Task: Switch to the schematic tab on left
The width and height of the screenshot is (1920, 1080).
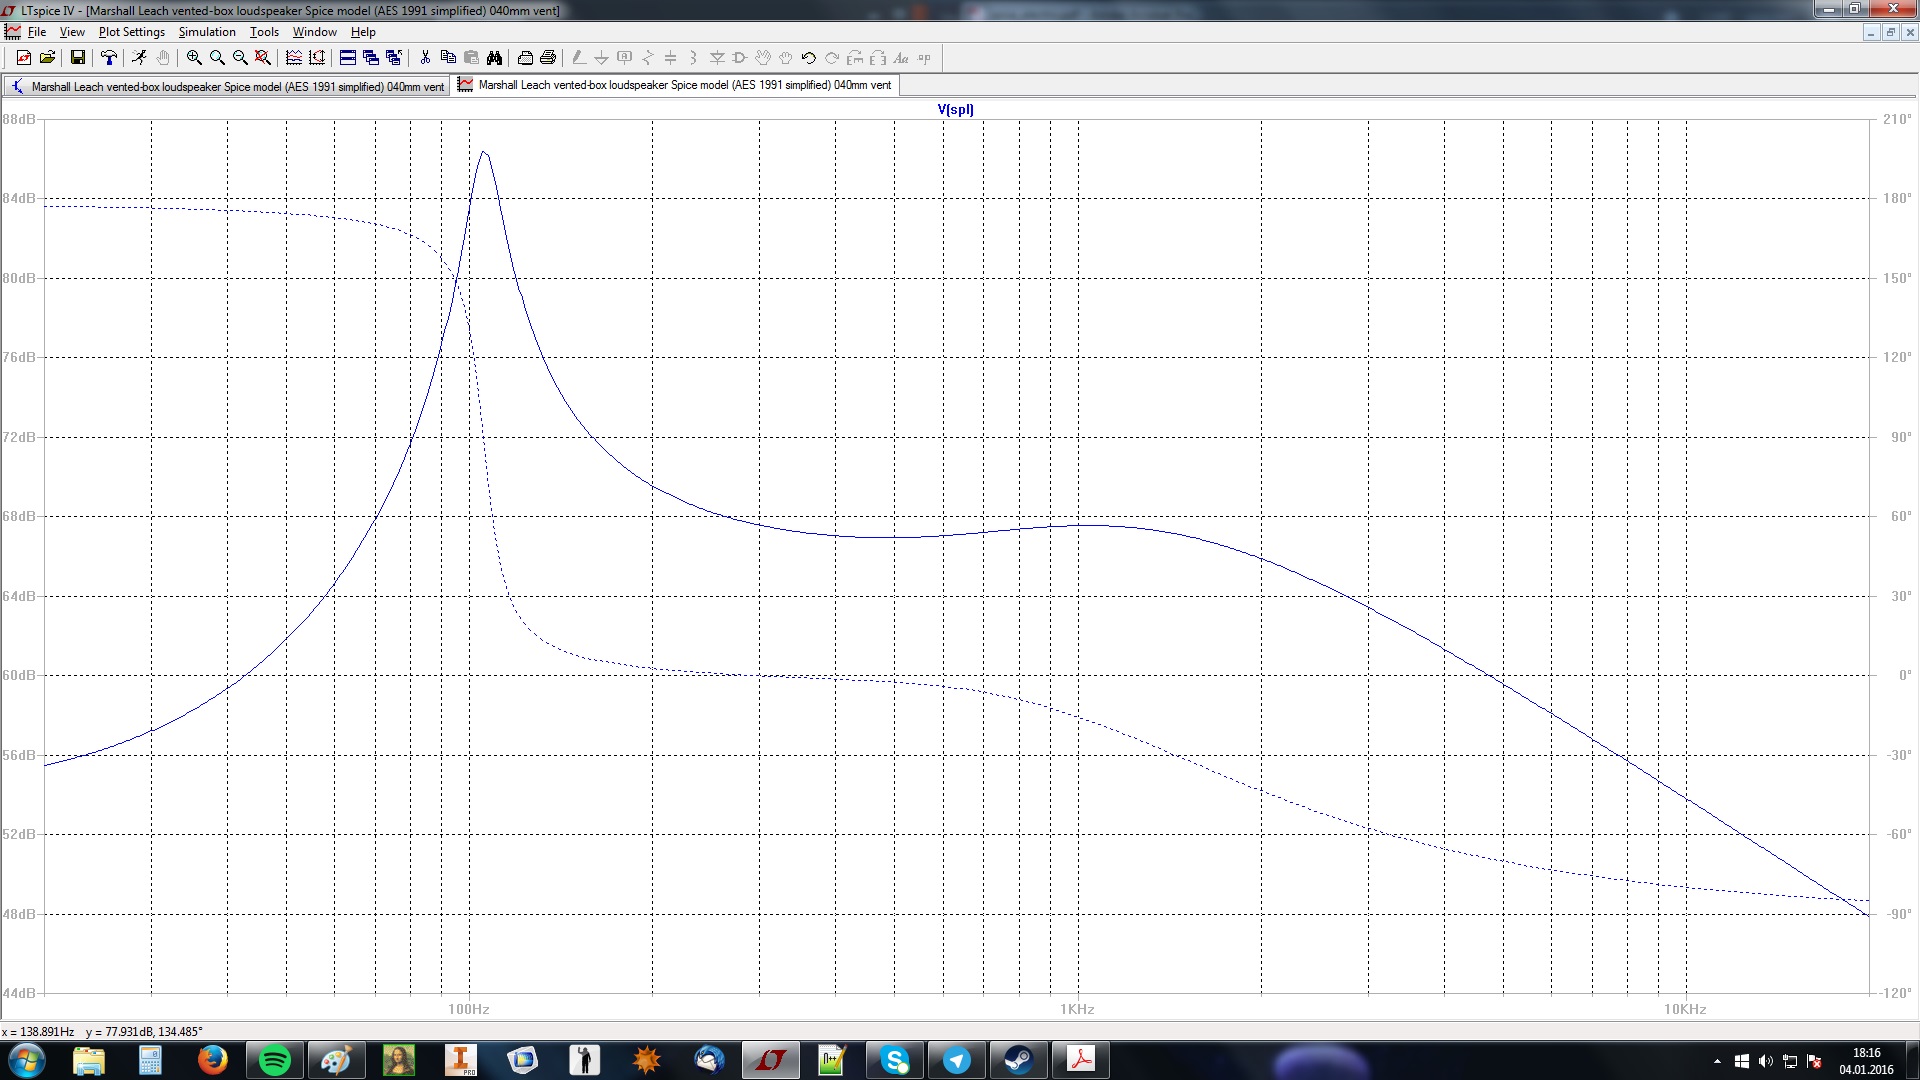Action: point(226,87)
